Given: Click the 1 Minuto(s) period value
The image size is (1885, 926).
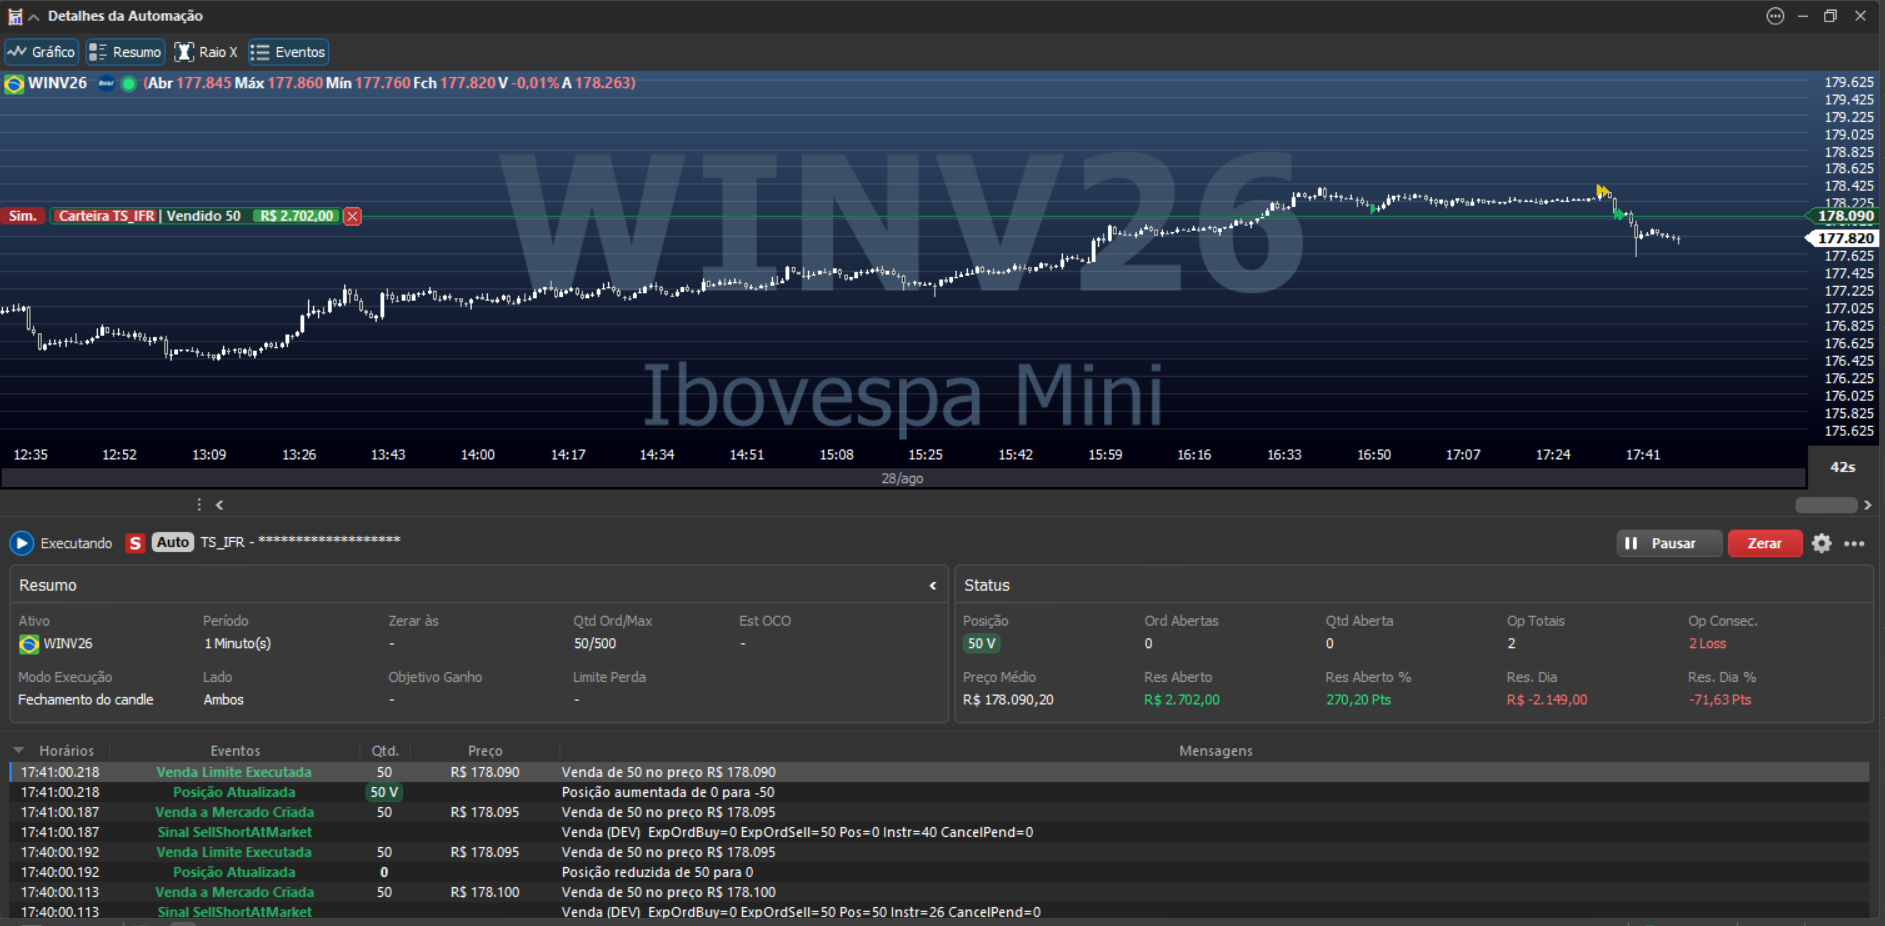Looking at the screenshot, I should click(x=237, y=644).
